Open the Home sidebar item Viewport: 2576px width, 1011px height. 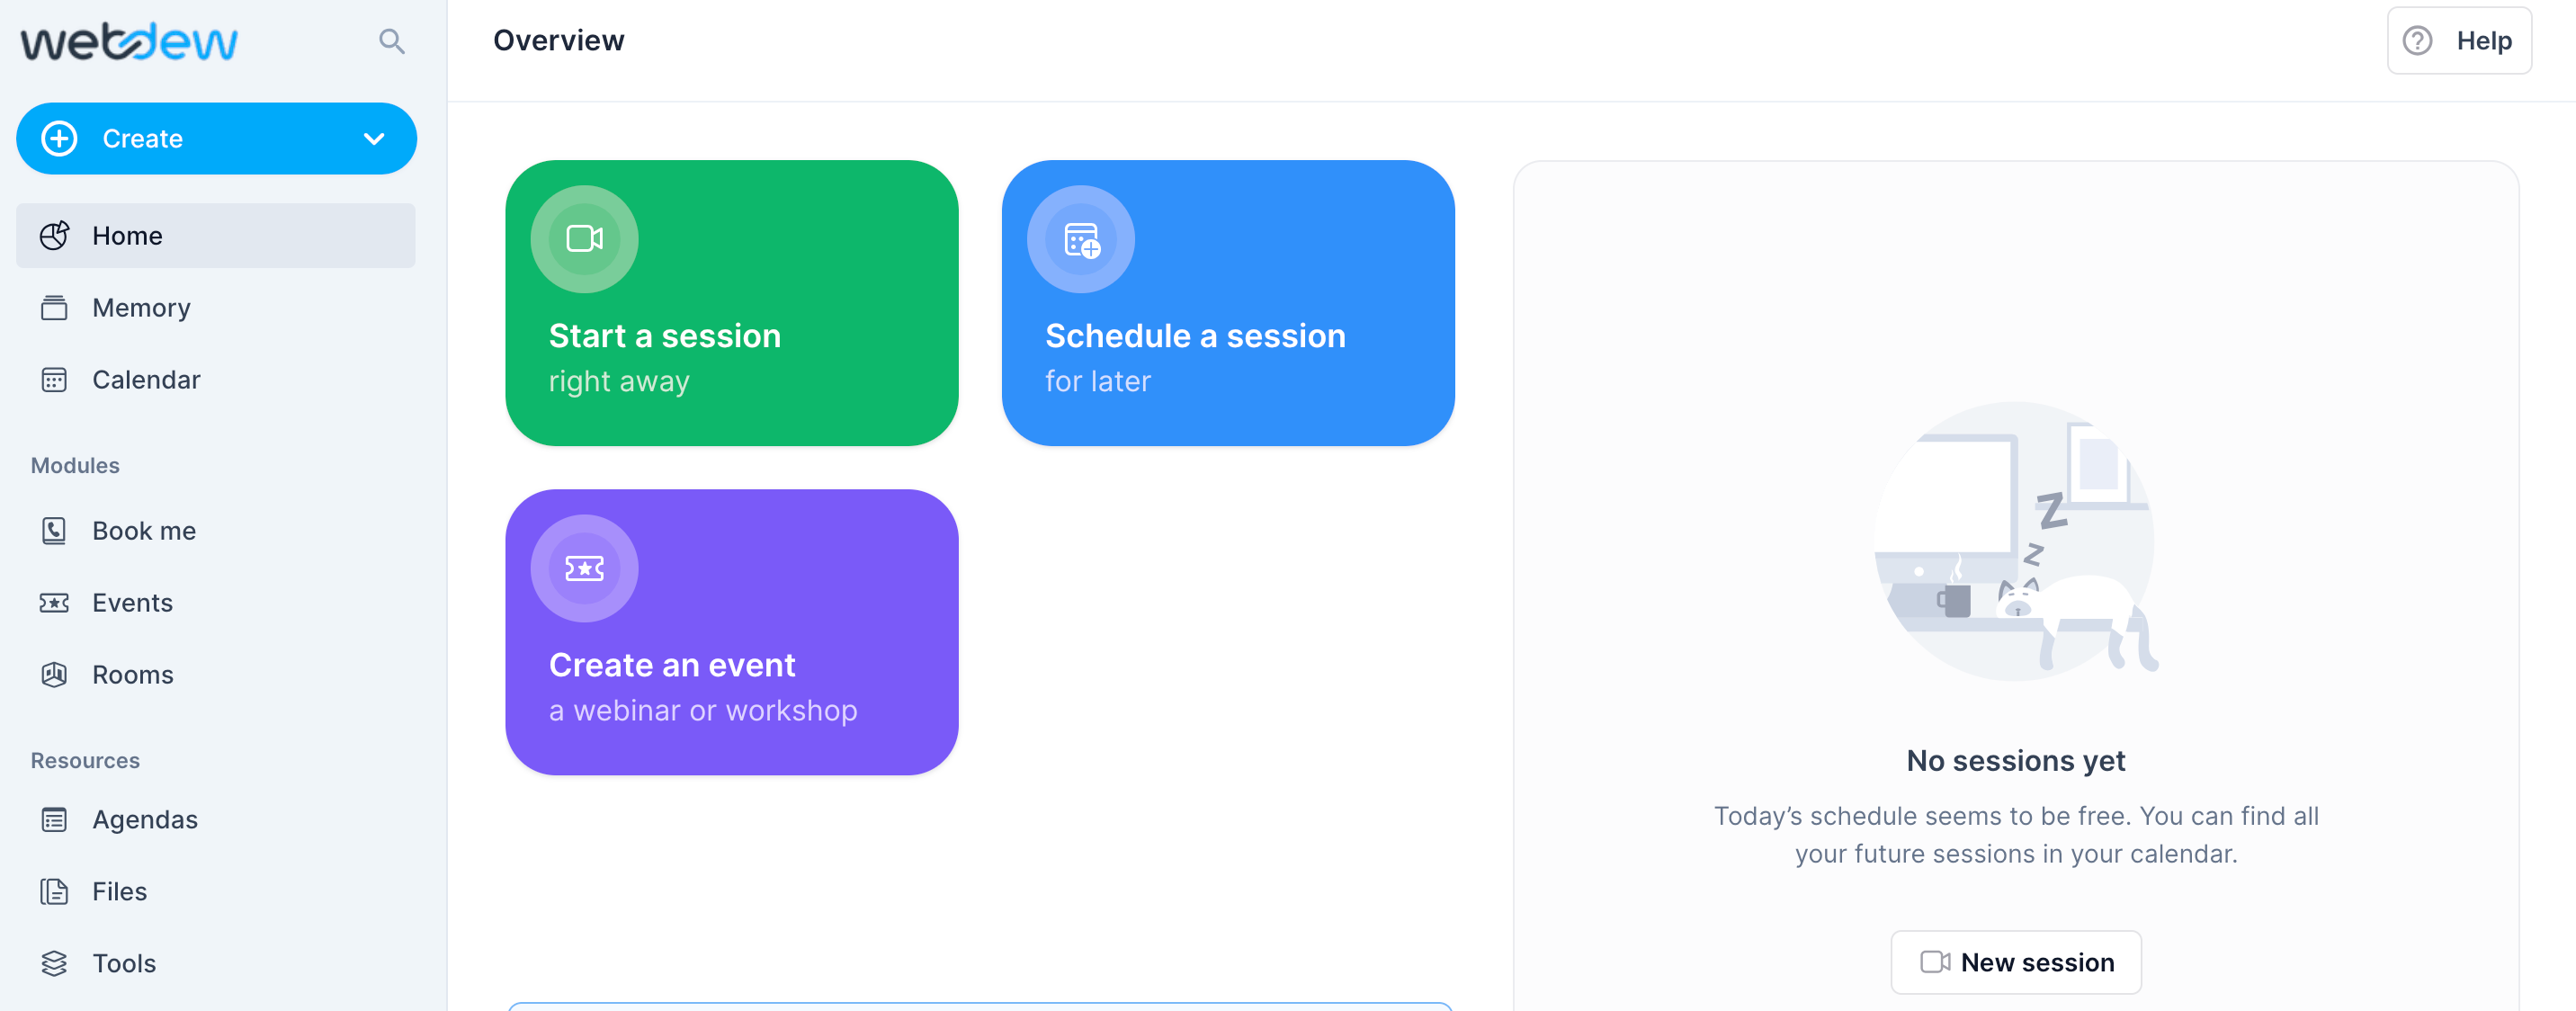tap(216, 236)
